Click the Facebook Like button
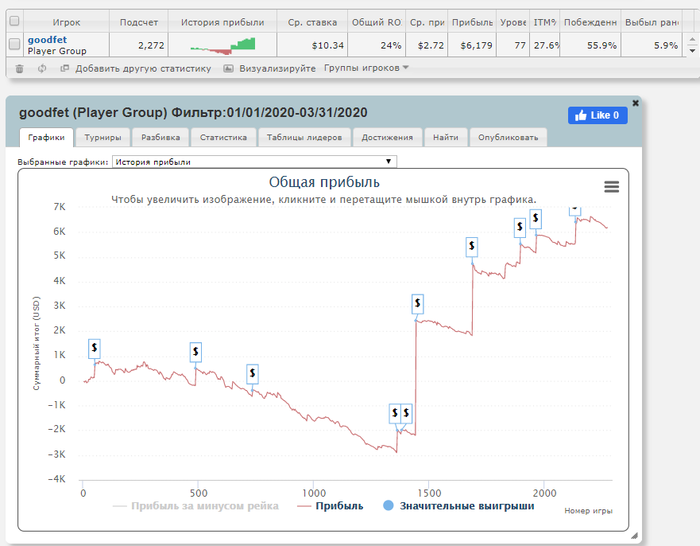Image resolution: width=700 pixels, height=546 pixels. click(x=597, y=115)
